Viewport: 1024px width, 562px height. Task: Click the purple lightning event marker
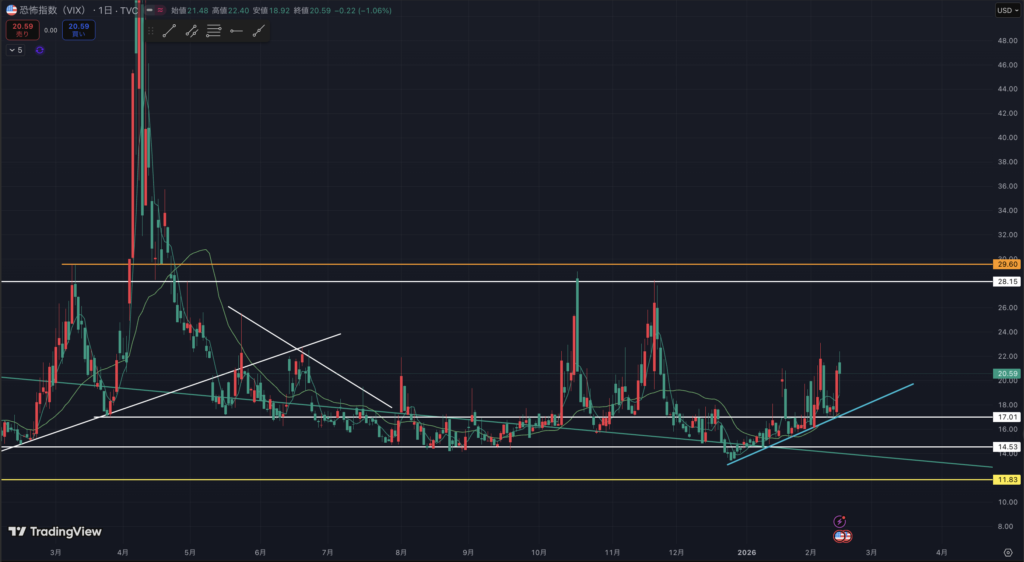point(841,521)
